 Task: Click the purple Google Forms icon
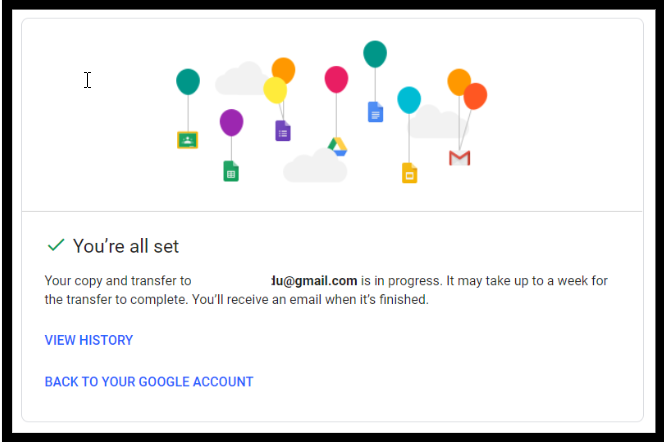click(x=283, y=131)
